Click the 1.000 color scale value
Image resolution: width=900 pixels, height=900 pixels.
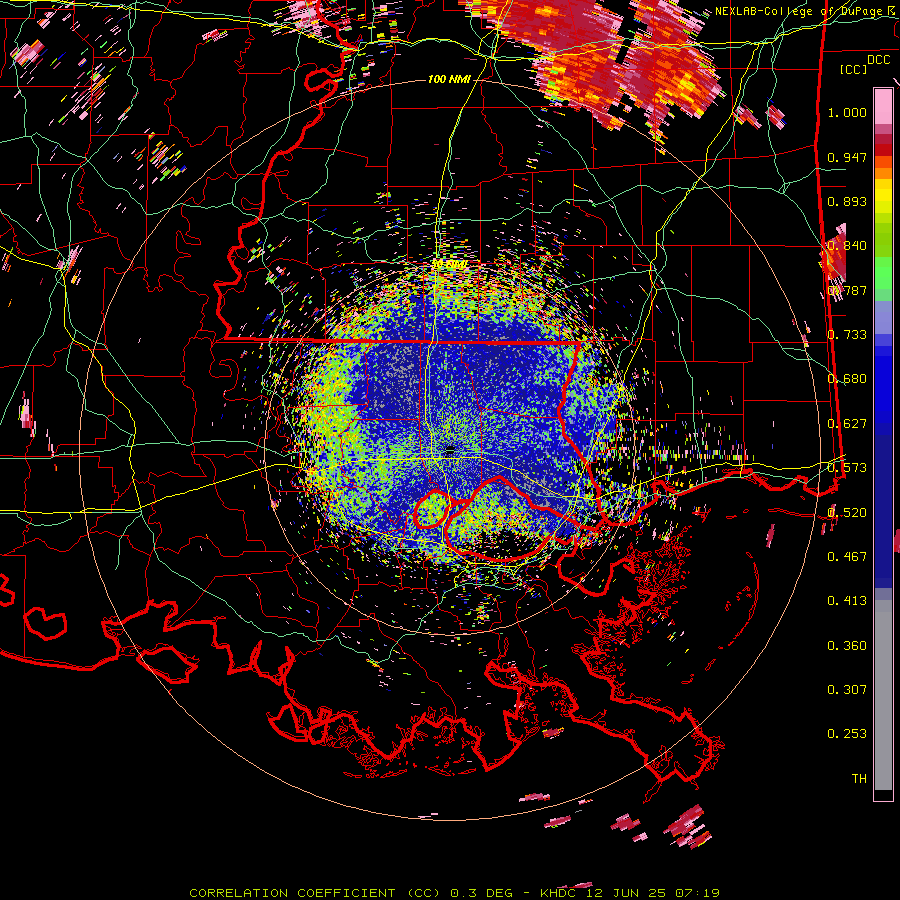847,112
